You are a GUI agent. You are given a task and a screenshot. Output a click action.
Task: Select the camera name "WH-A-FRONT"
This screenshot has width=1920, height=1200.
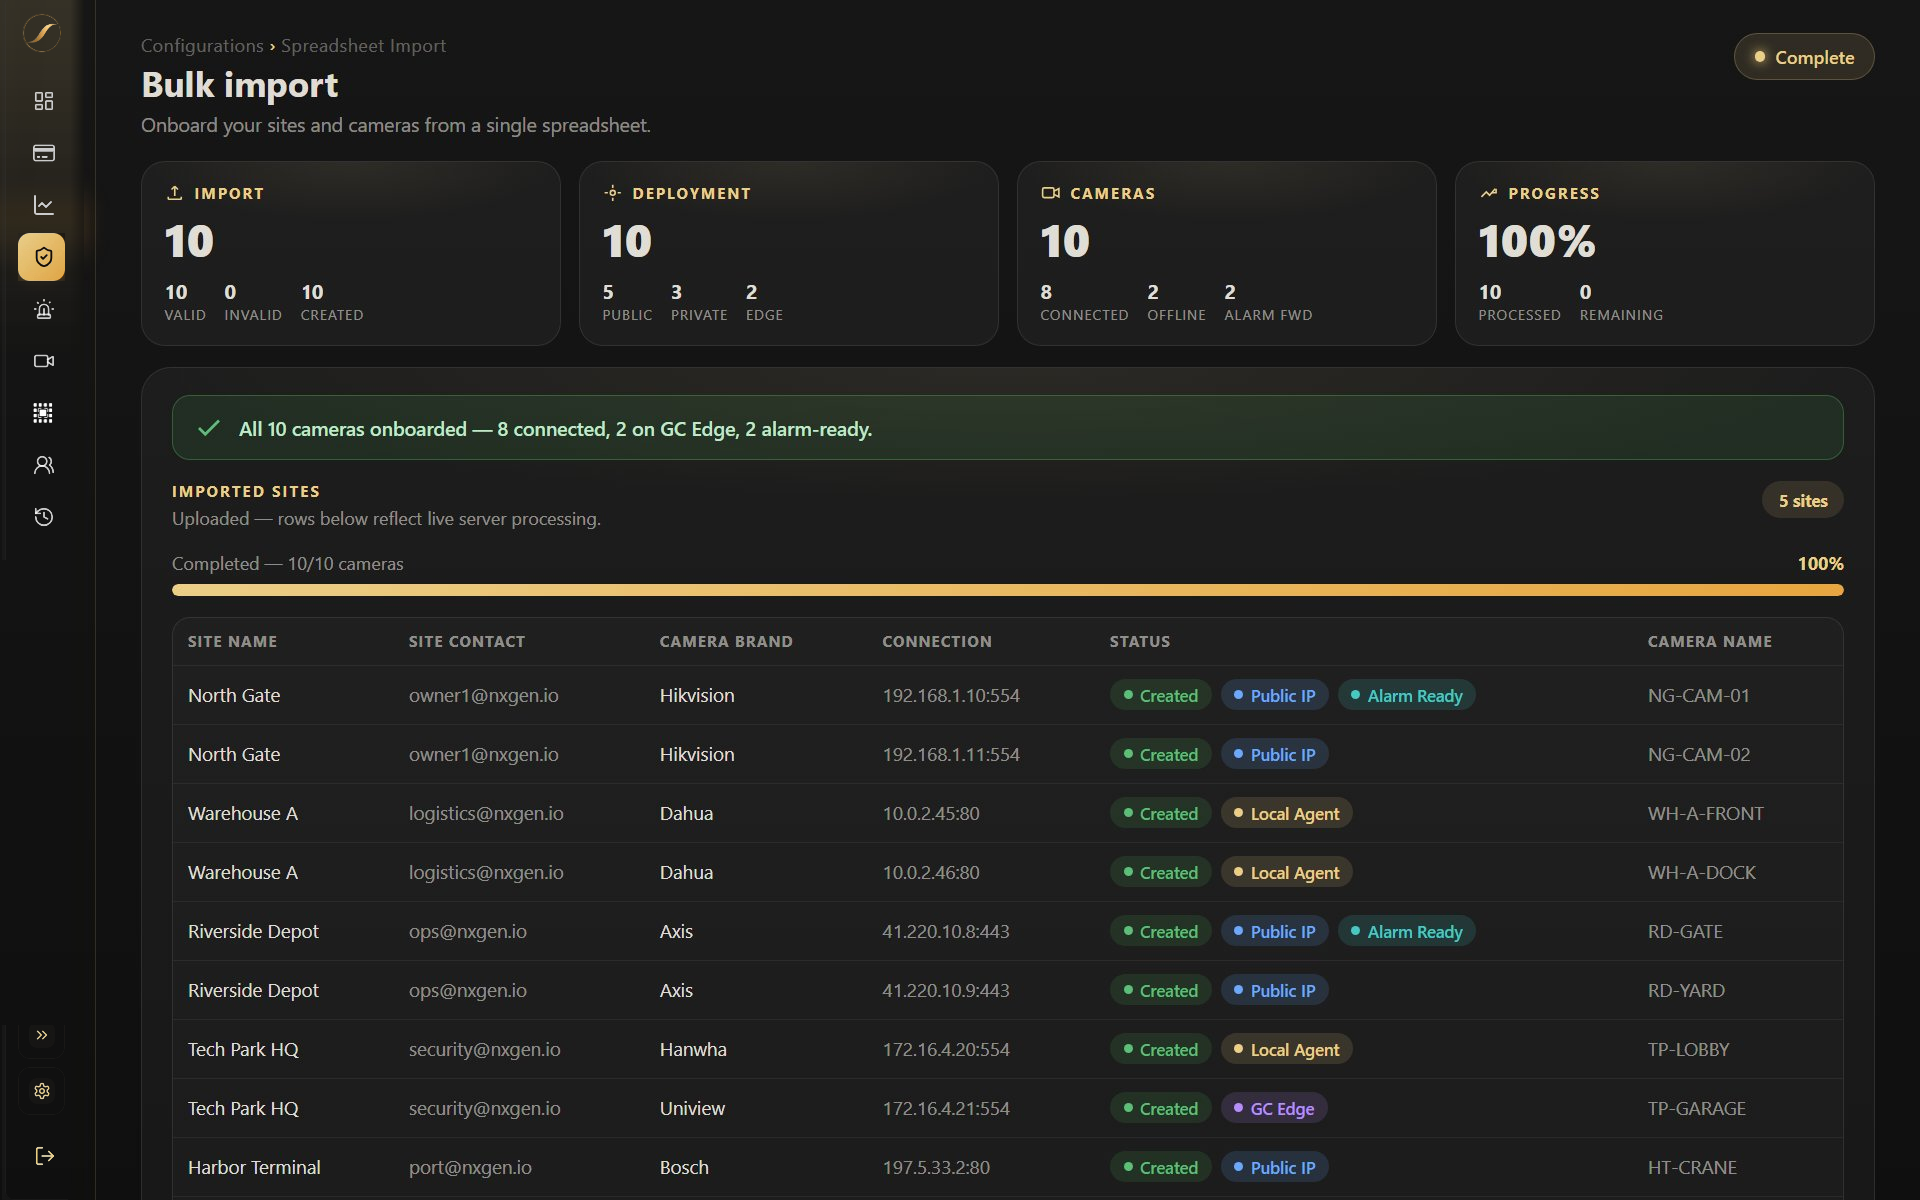tap(1706, 813)
